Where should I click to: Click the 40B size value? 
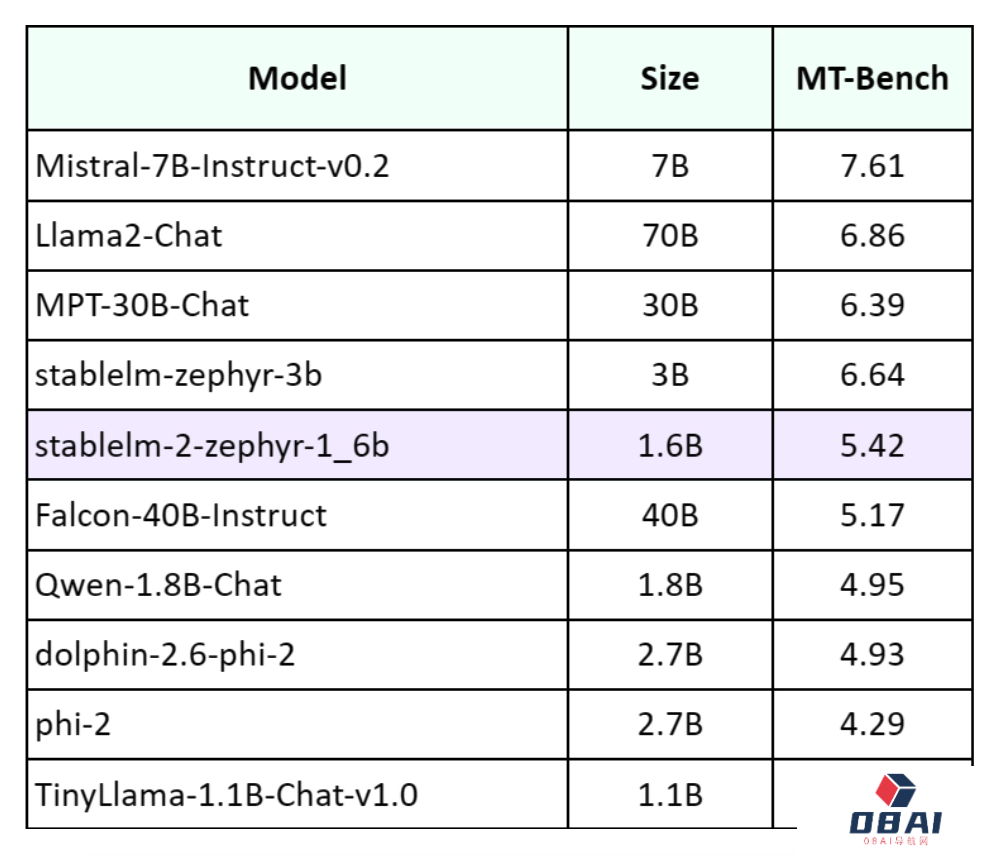tap(669, 515)
